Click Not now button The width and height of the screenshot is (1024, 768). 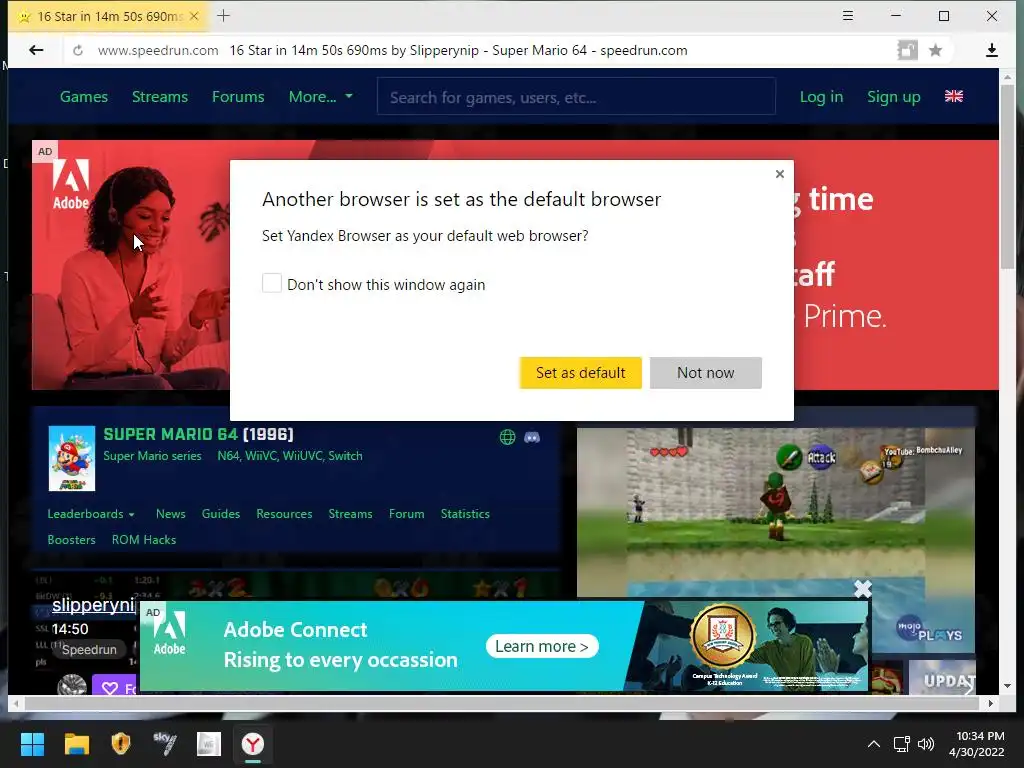tap(705, 373)
